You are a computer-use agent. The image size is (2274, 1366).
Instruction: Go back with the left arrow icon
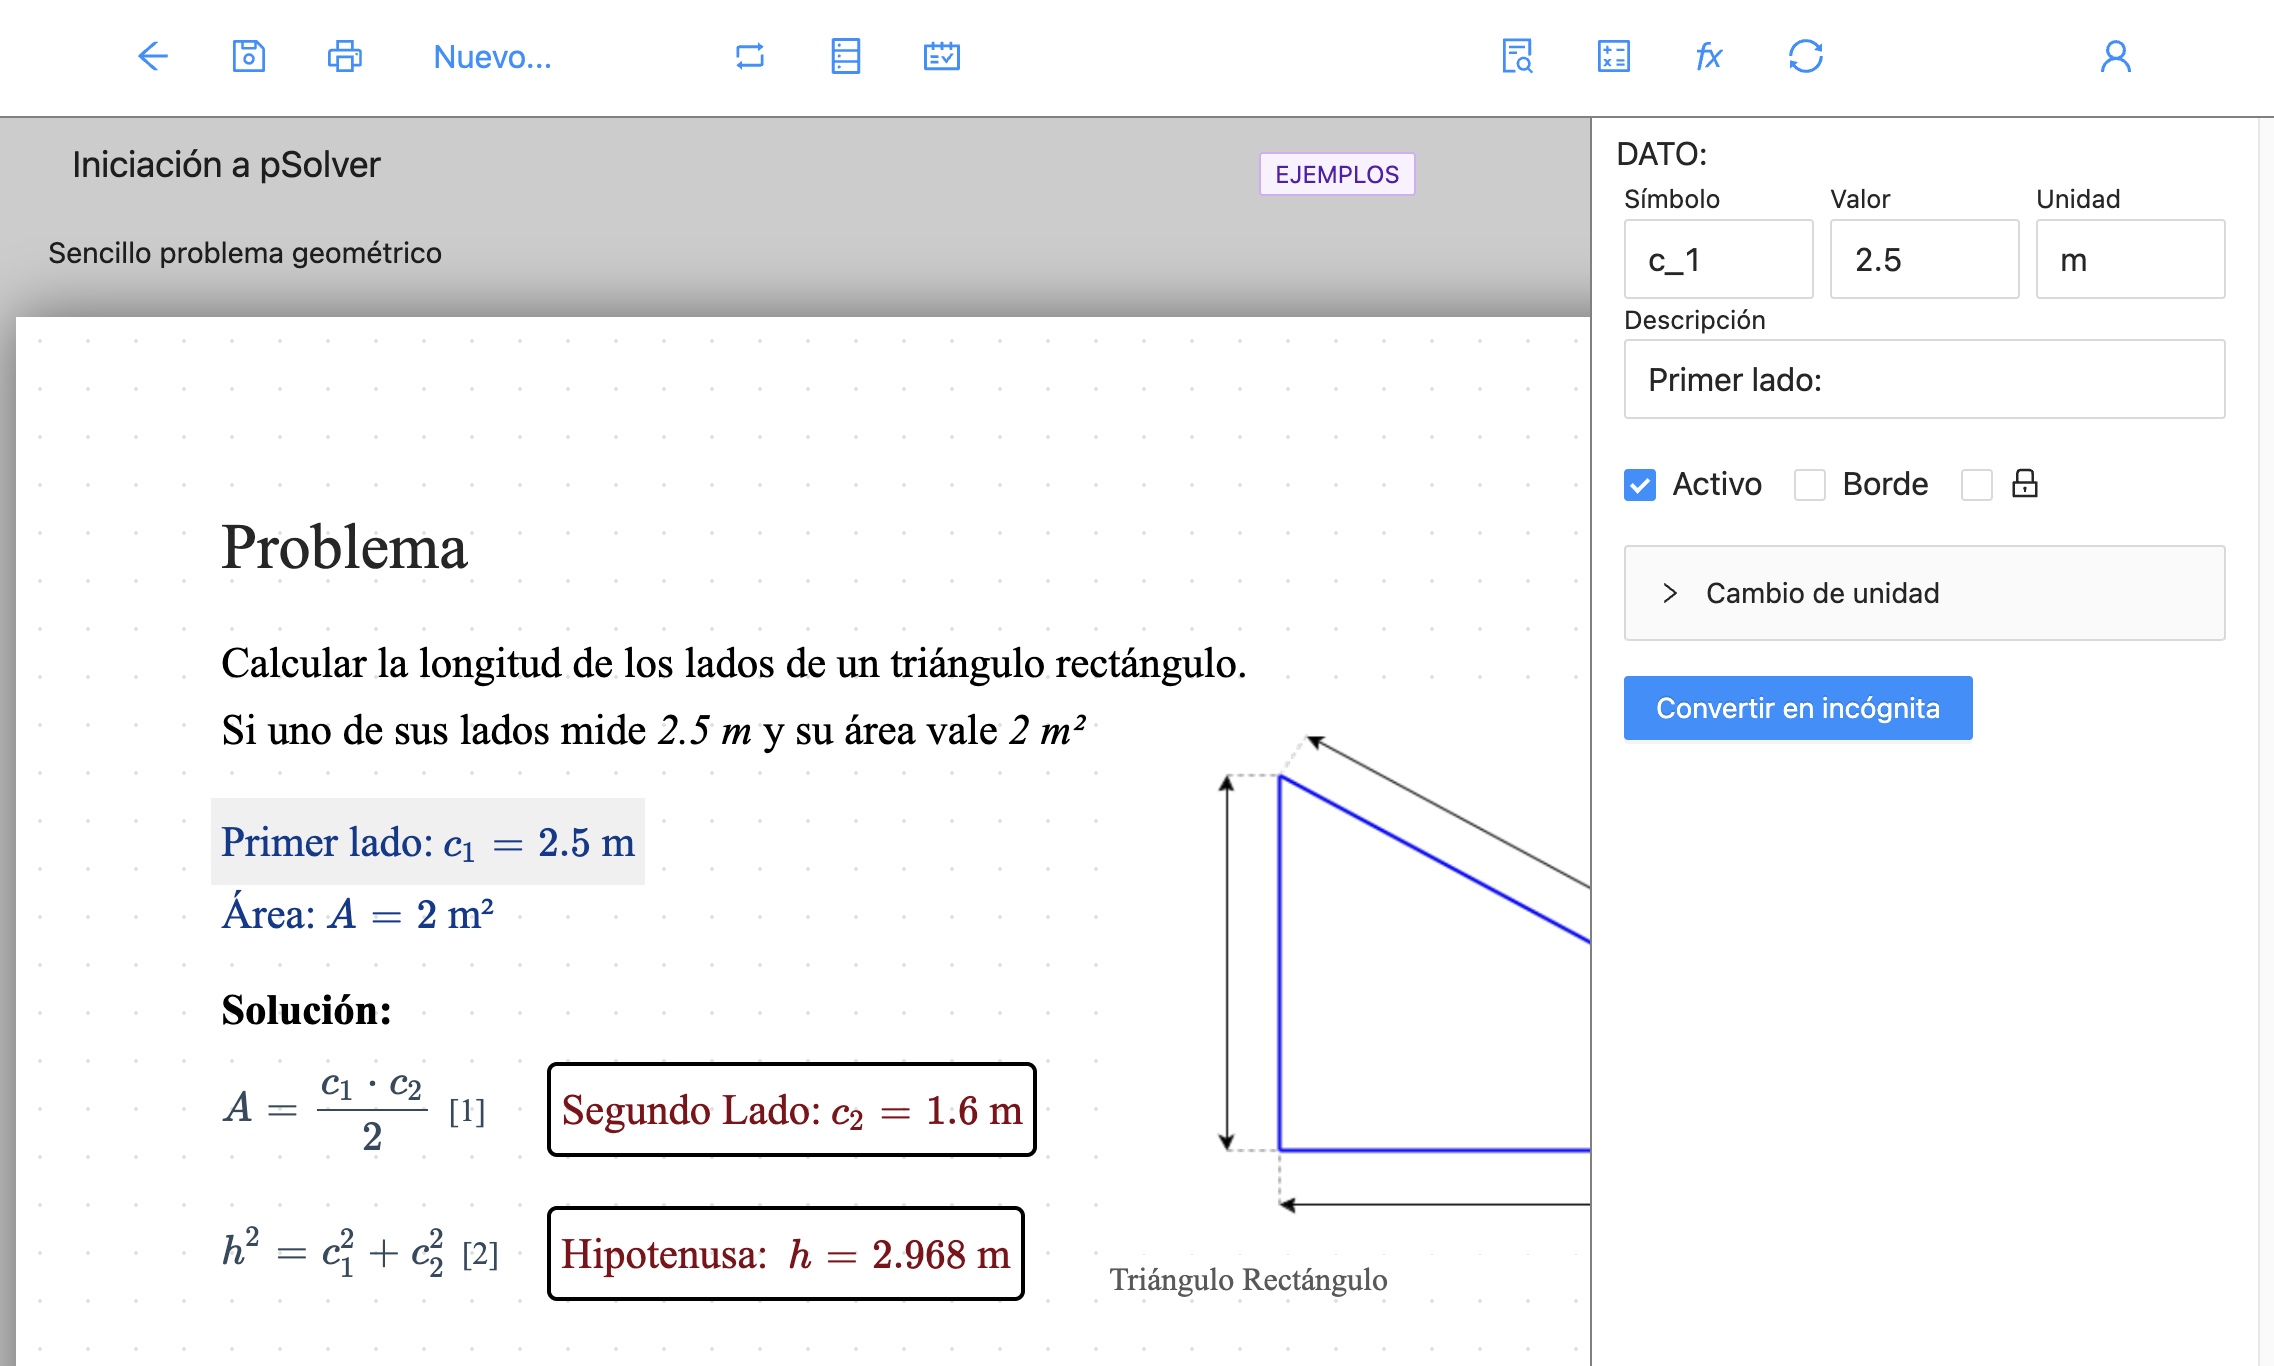tap(153, 56)
